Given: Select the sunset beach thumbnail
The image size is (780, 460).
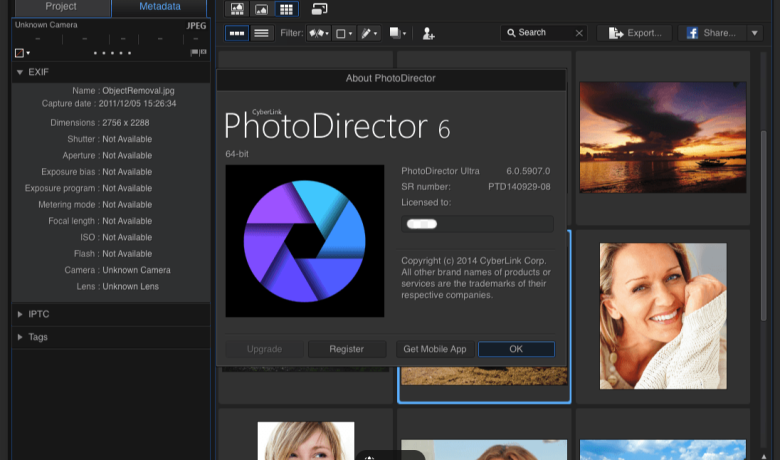Looking at the screenshot, I should pyautogui.click(x=663, y=138).
